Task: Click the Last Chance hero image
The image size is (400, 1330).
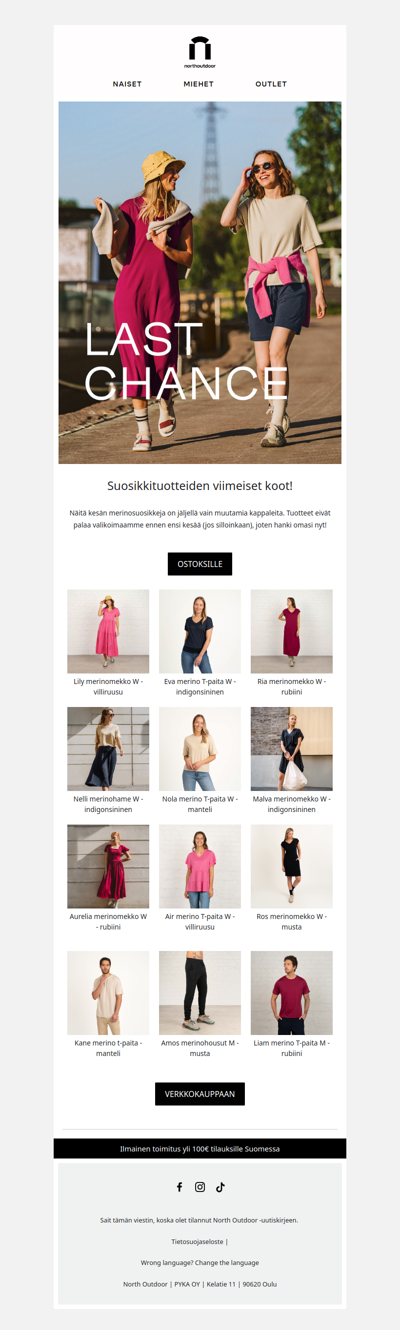Action: click(x=200, y=283)
